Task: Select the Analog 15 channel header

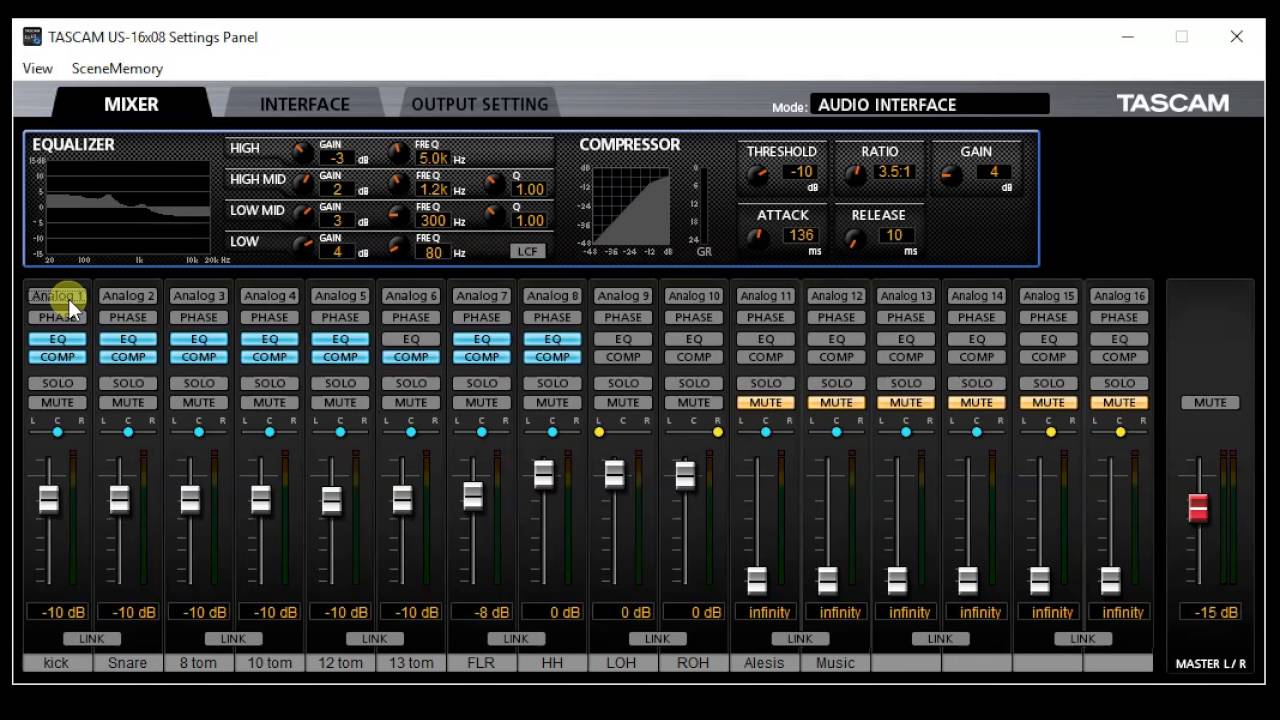Action: [x=1048, y=296]
